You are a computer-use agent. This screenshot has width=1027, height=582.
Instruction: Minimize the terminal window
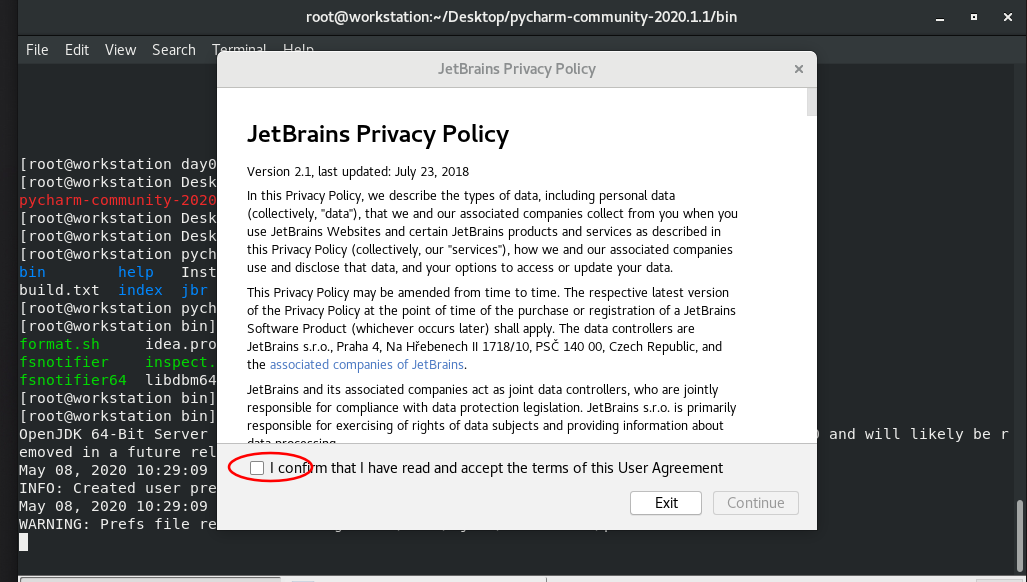click(x=940, y=18)
